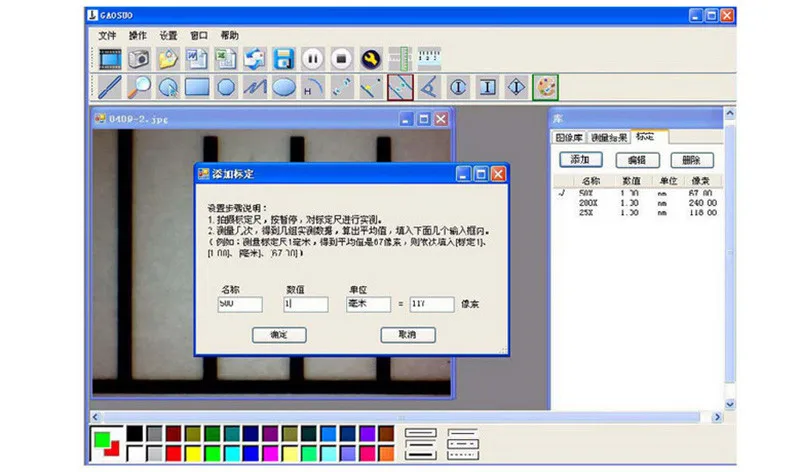
Task: Select the magnifying glass zoom tool
Action: click(x=139, y=87)
